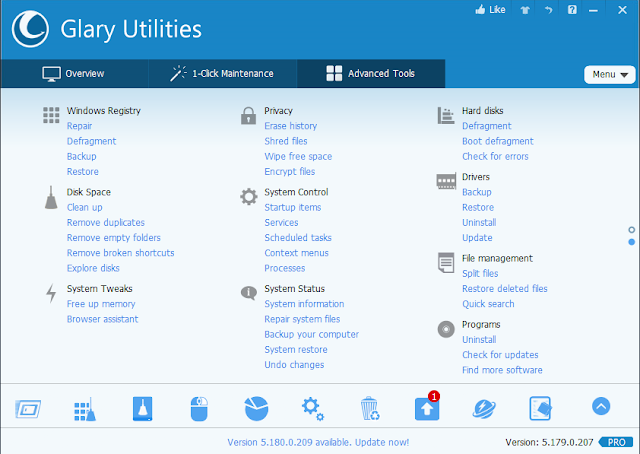Image resolution: width=640 pixels, height=454 pixels.
Task: Open Backup your computer link
Action: (311, 334)
